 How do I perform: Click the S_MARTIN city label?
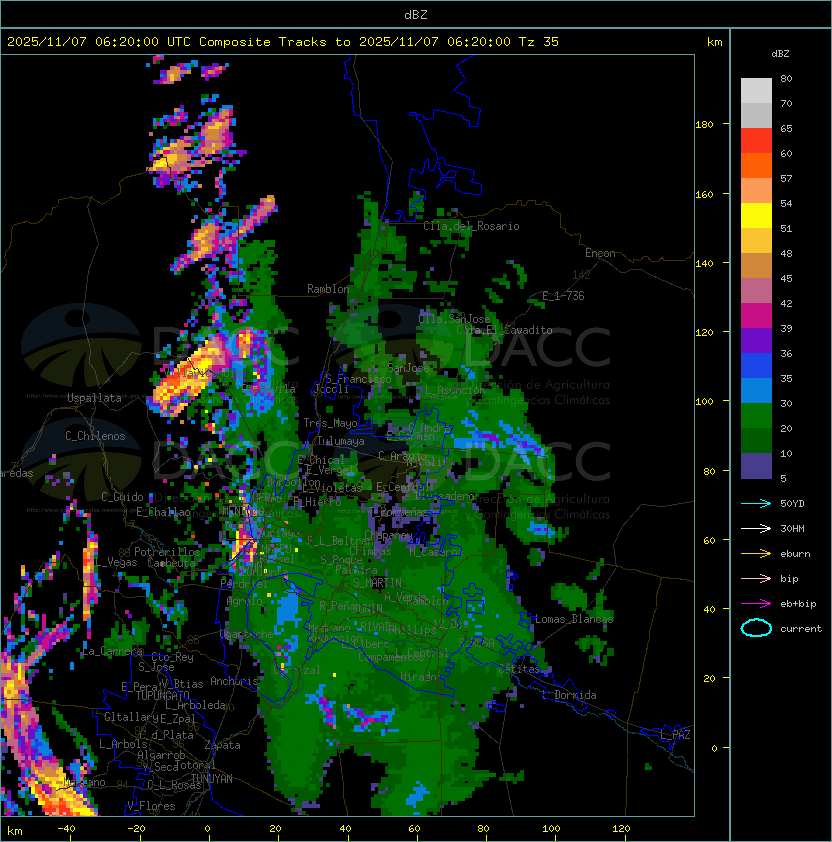click(377, 583)
